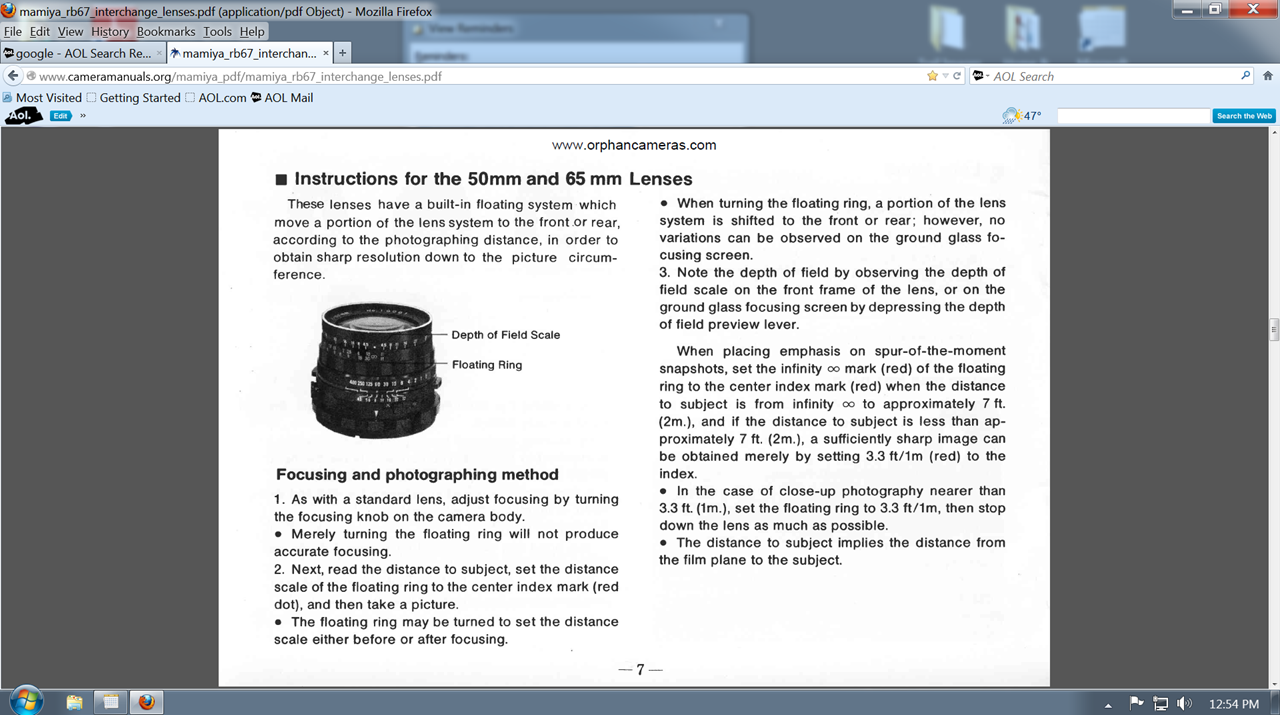Image resolution: width=1280 pixels, height=715 pixels.
Task: Click the heading 'Instructions for the 50mm and 65 mm Lenses'
Action: (x=493, y=179)
